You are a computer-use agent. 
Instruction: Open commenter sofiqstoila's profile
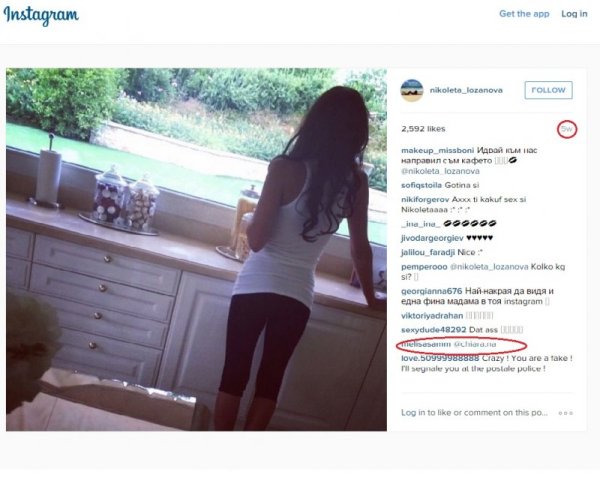(x=421, y=185)
